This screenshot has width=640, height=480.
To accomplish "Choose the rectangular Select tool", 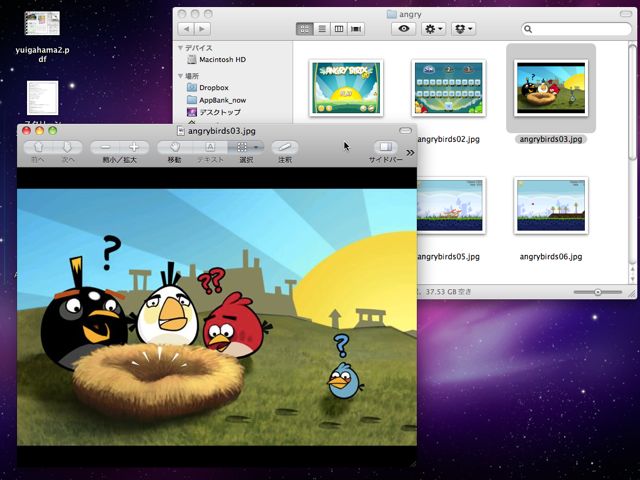I will 241,147.
